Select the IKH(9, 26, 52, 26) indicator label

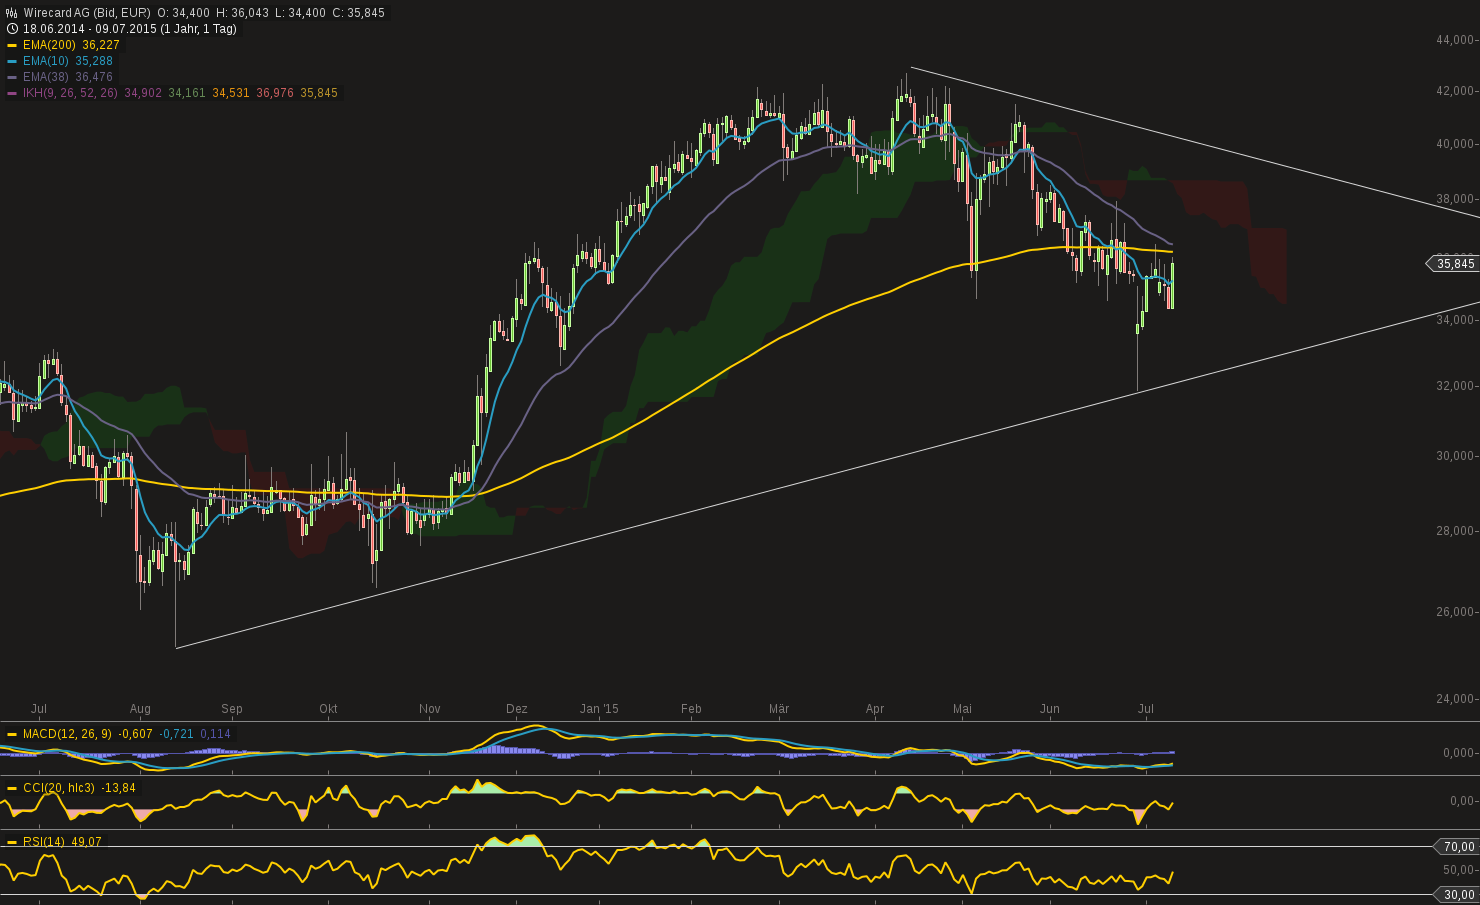point(70,93)
